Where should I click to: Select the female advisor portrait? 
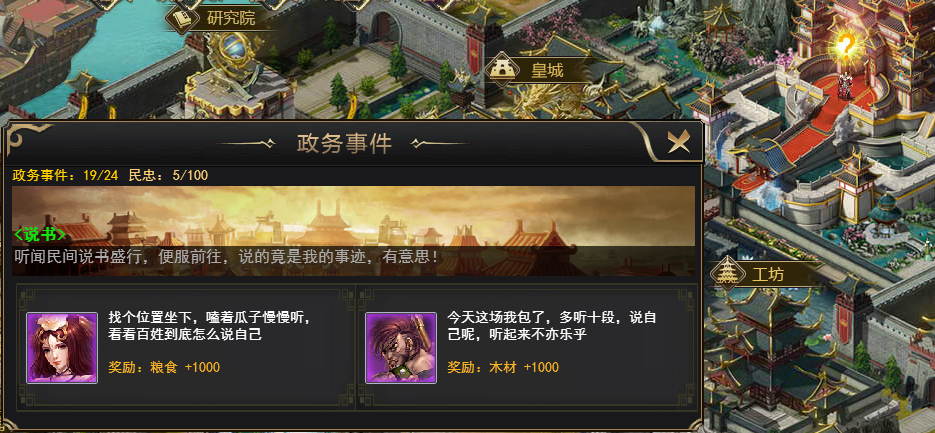pyautogui.click(x=62, y=348)
